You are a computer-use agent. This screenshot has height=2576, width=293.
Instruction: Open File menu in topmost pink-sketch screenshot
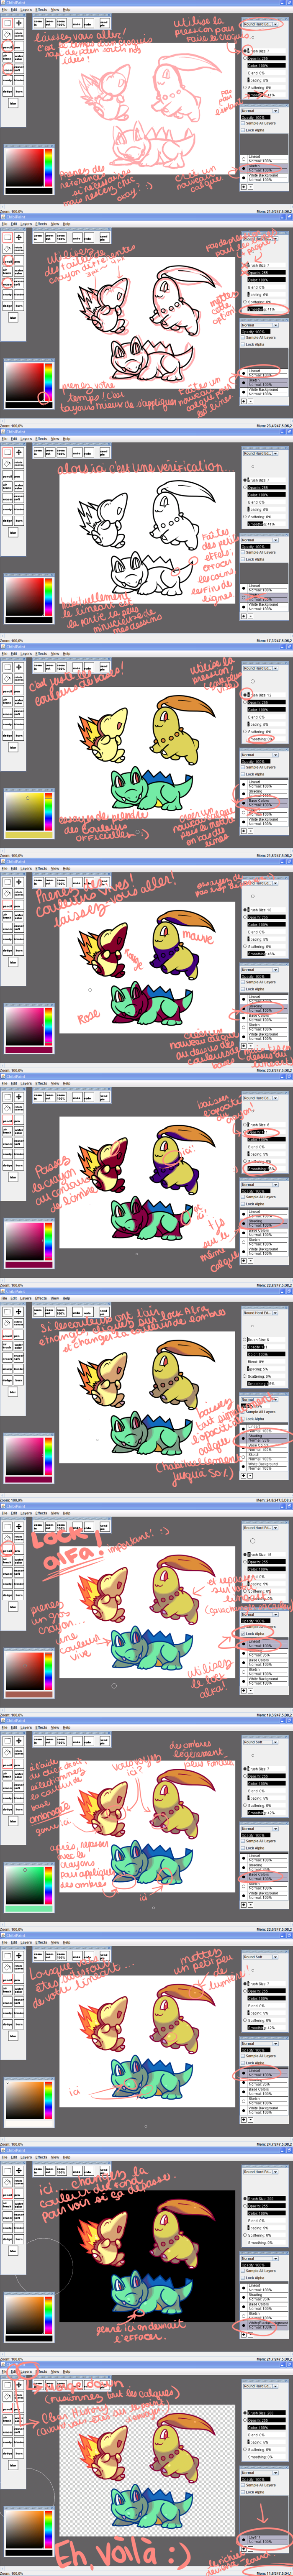(4, 10)
